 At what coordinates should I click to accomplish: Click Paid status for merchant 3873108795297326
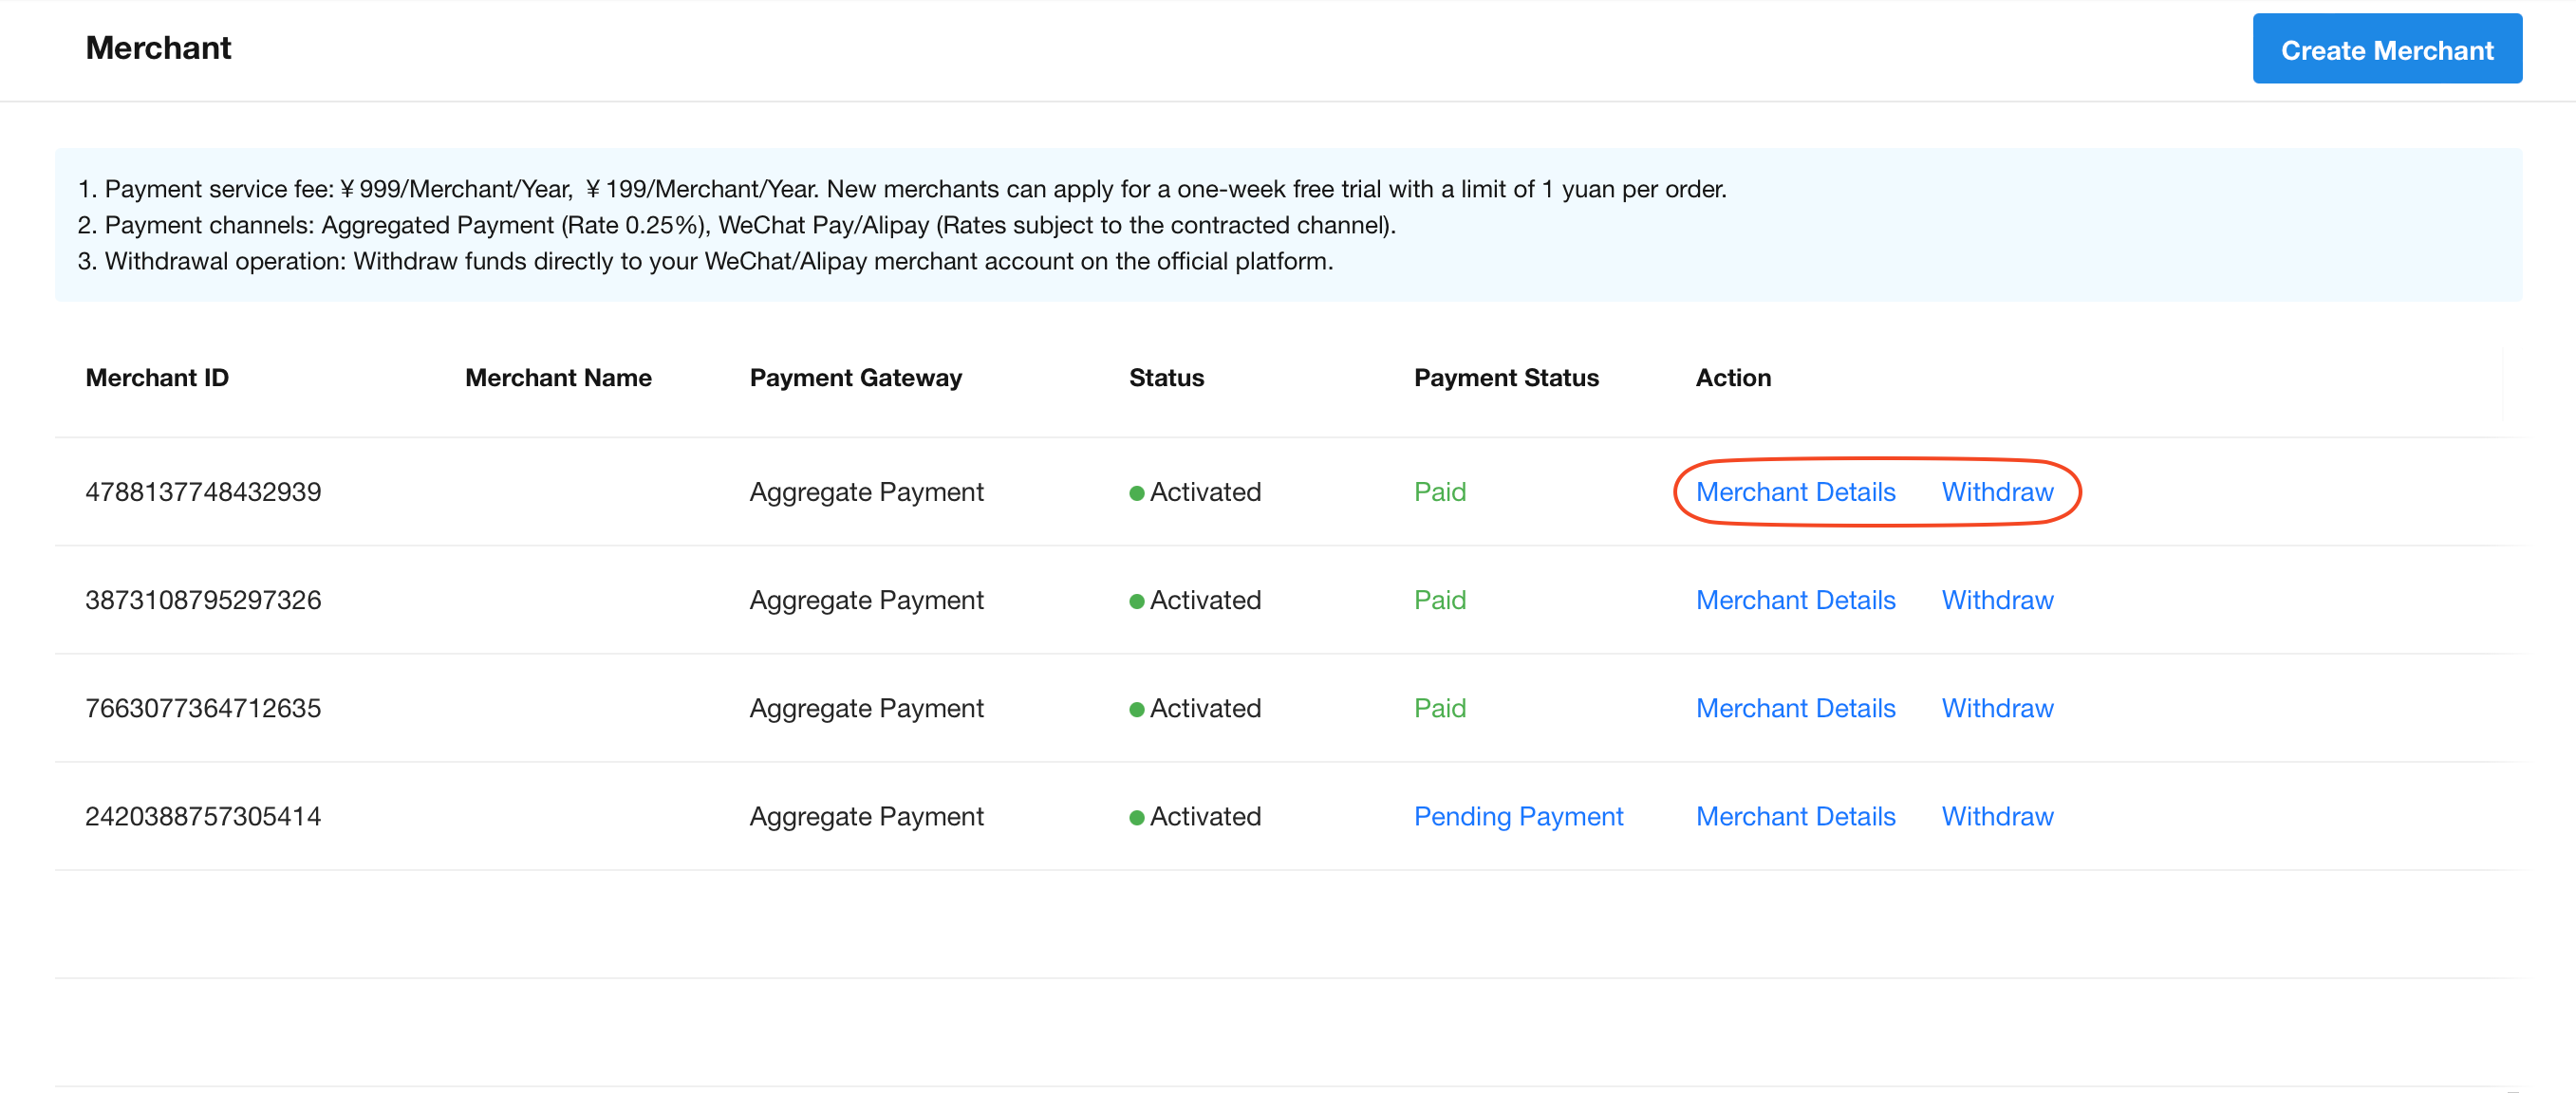[1439, 600]
